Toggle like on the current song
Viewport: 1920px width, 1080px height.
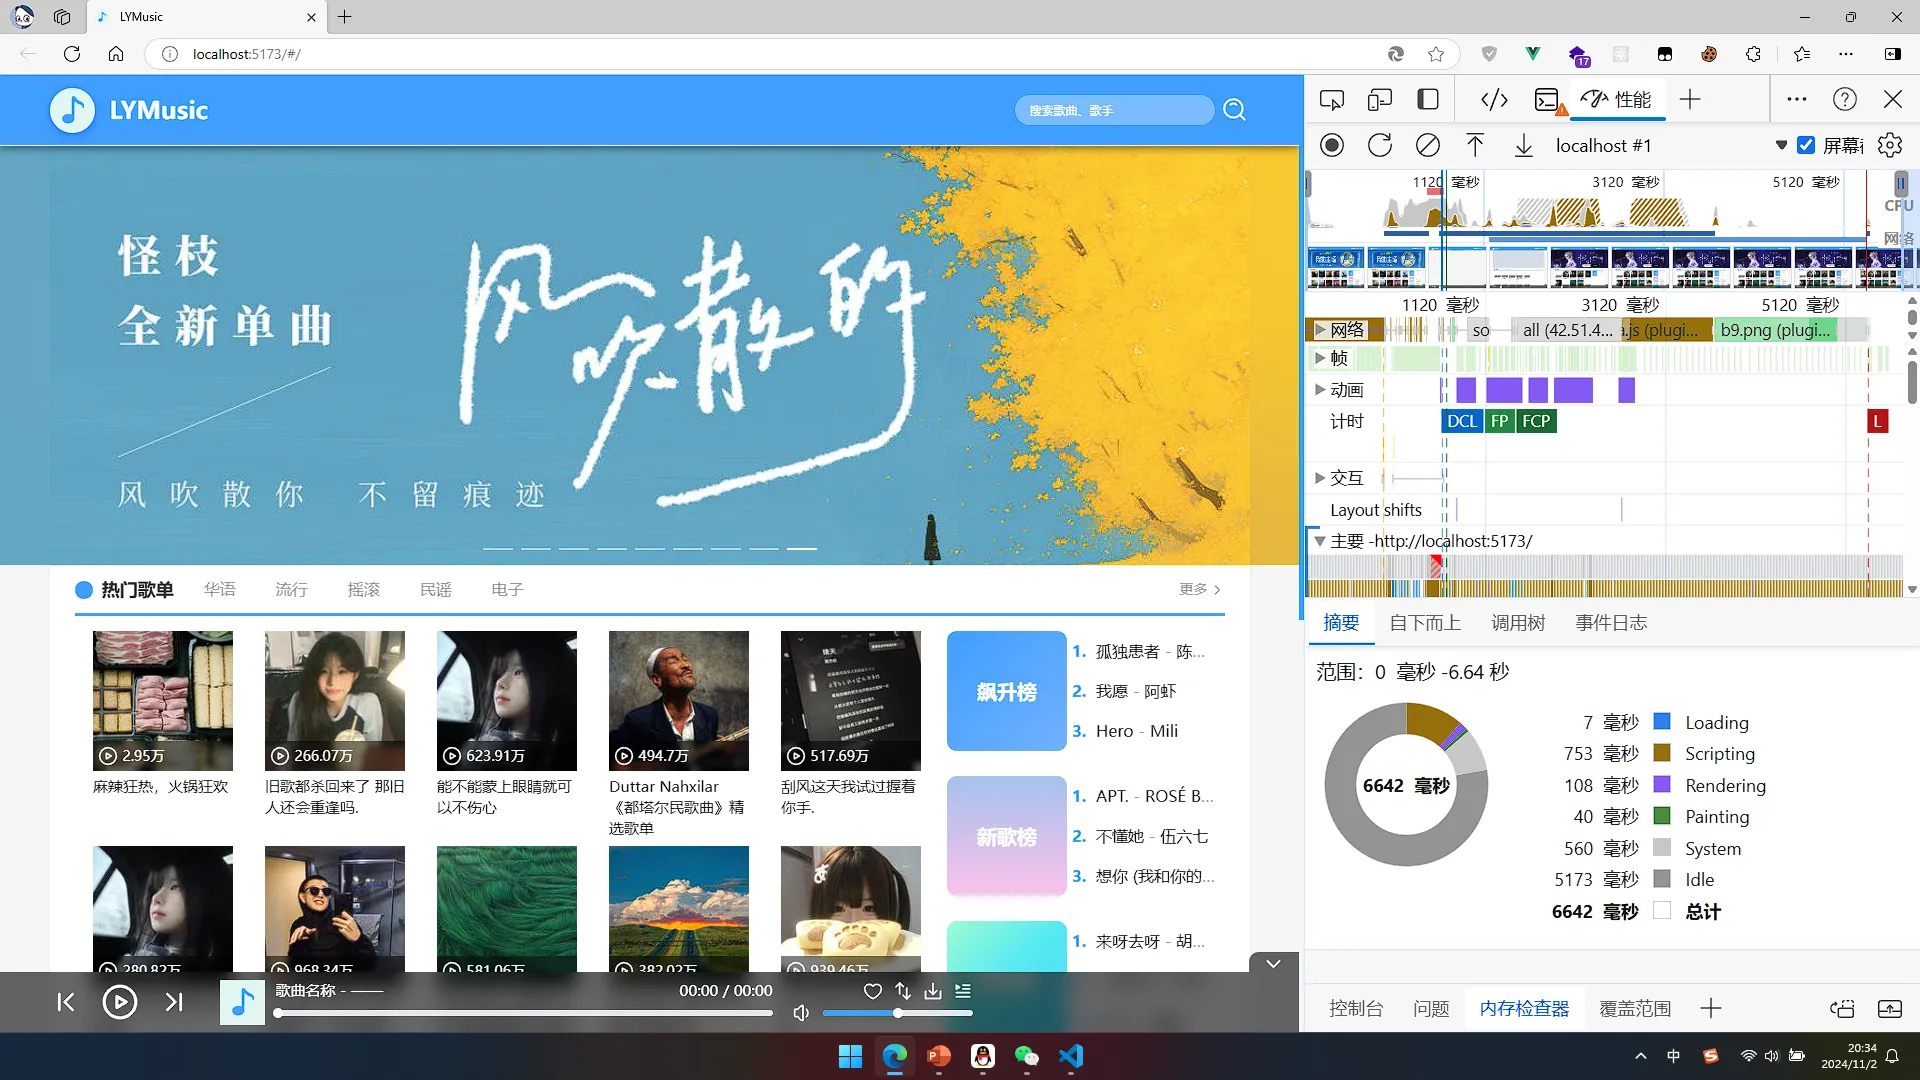coord(872,991)
